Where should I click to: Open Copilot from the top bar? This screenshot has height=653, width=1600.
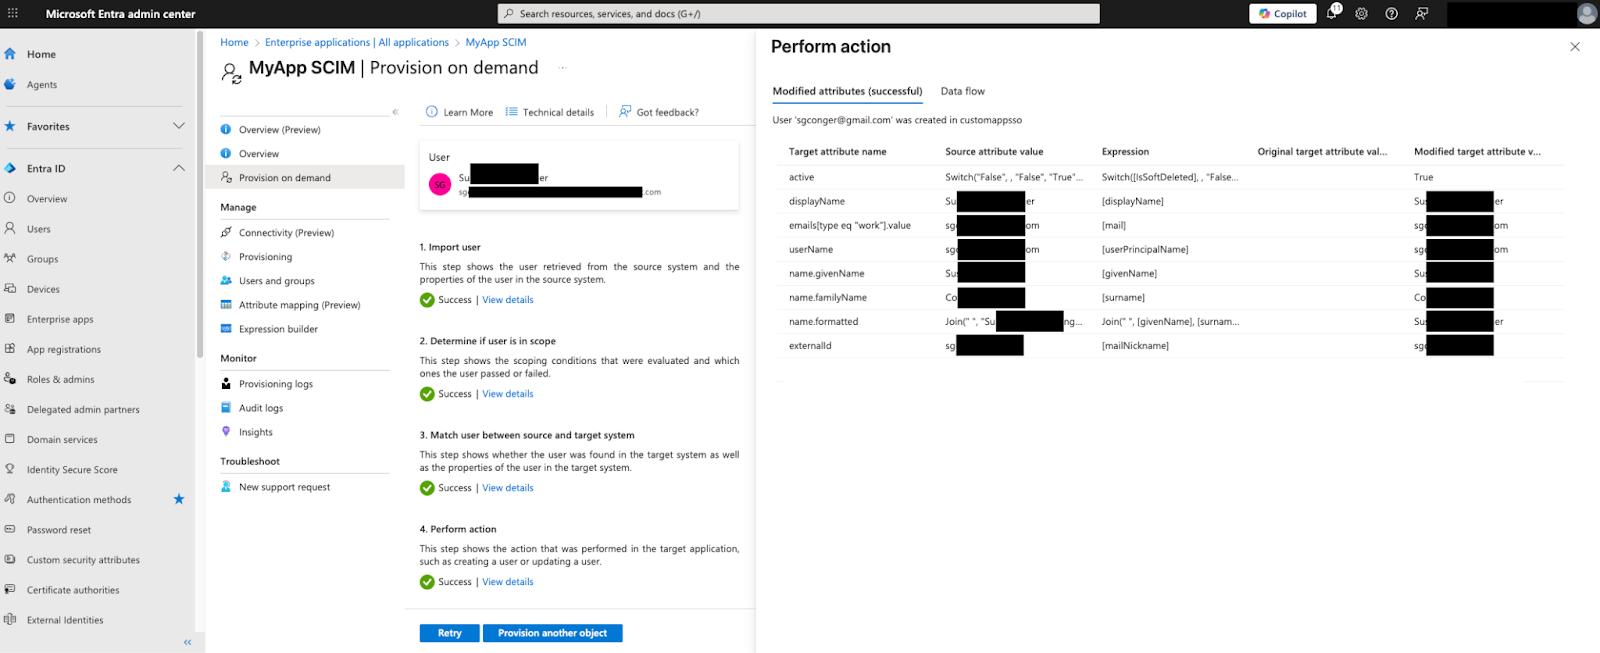pyautogui.click(x=1282, y=14)
